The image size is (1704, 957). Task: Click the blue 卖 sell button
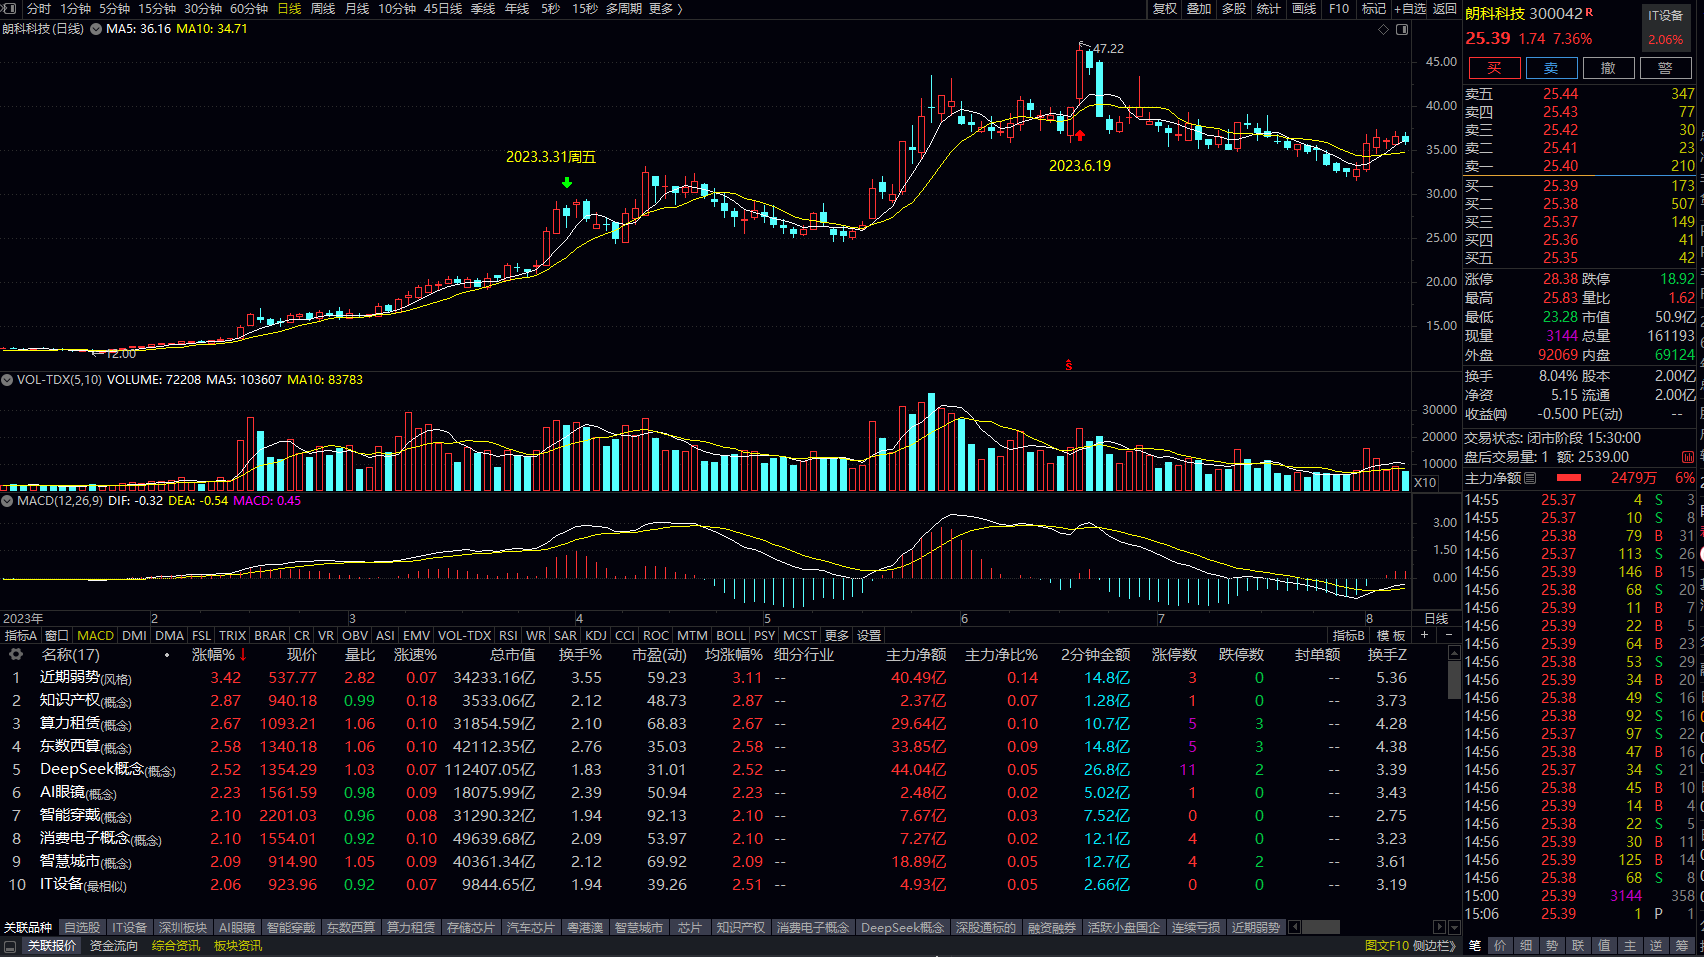tap(1551, 68)
